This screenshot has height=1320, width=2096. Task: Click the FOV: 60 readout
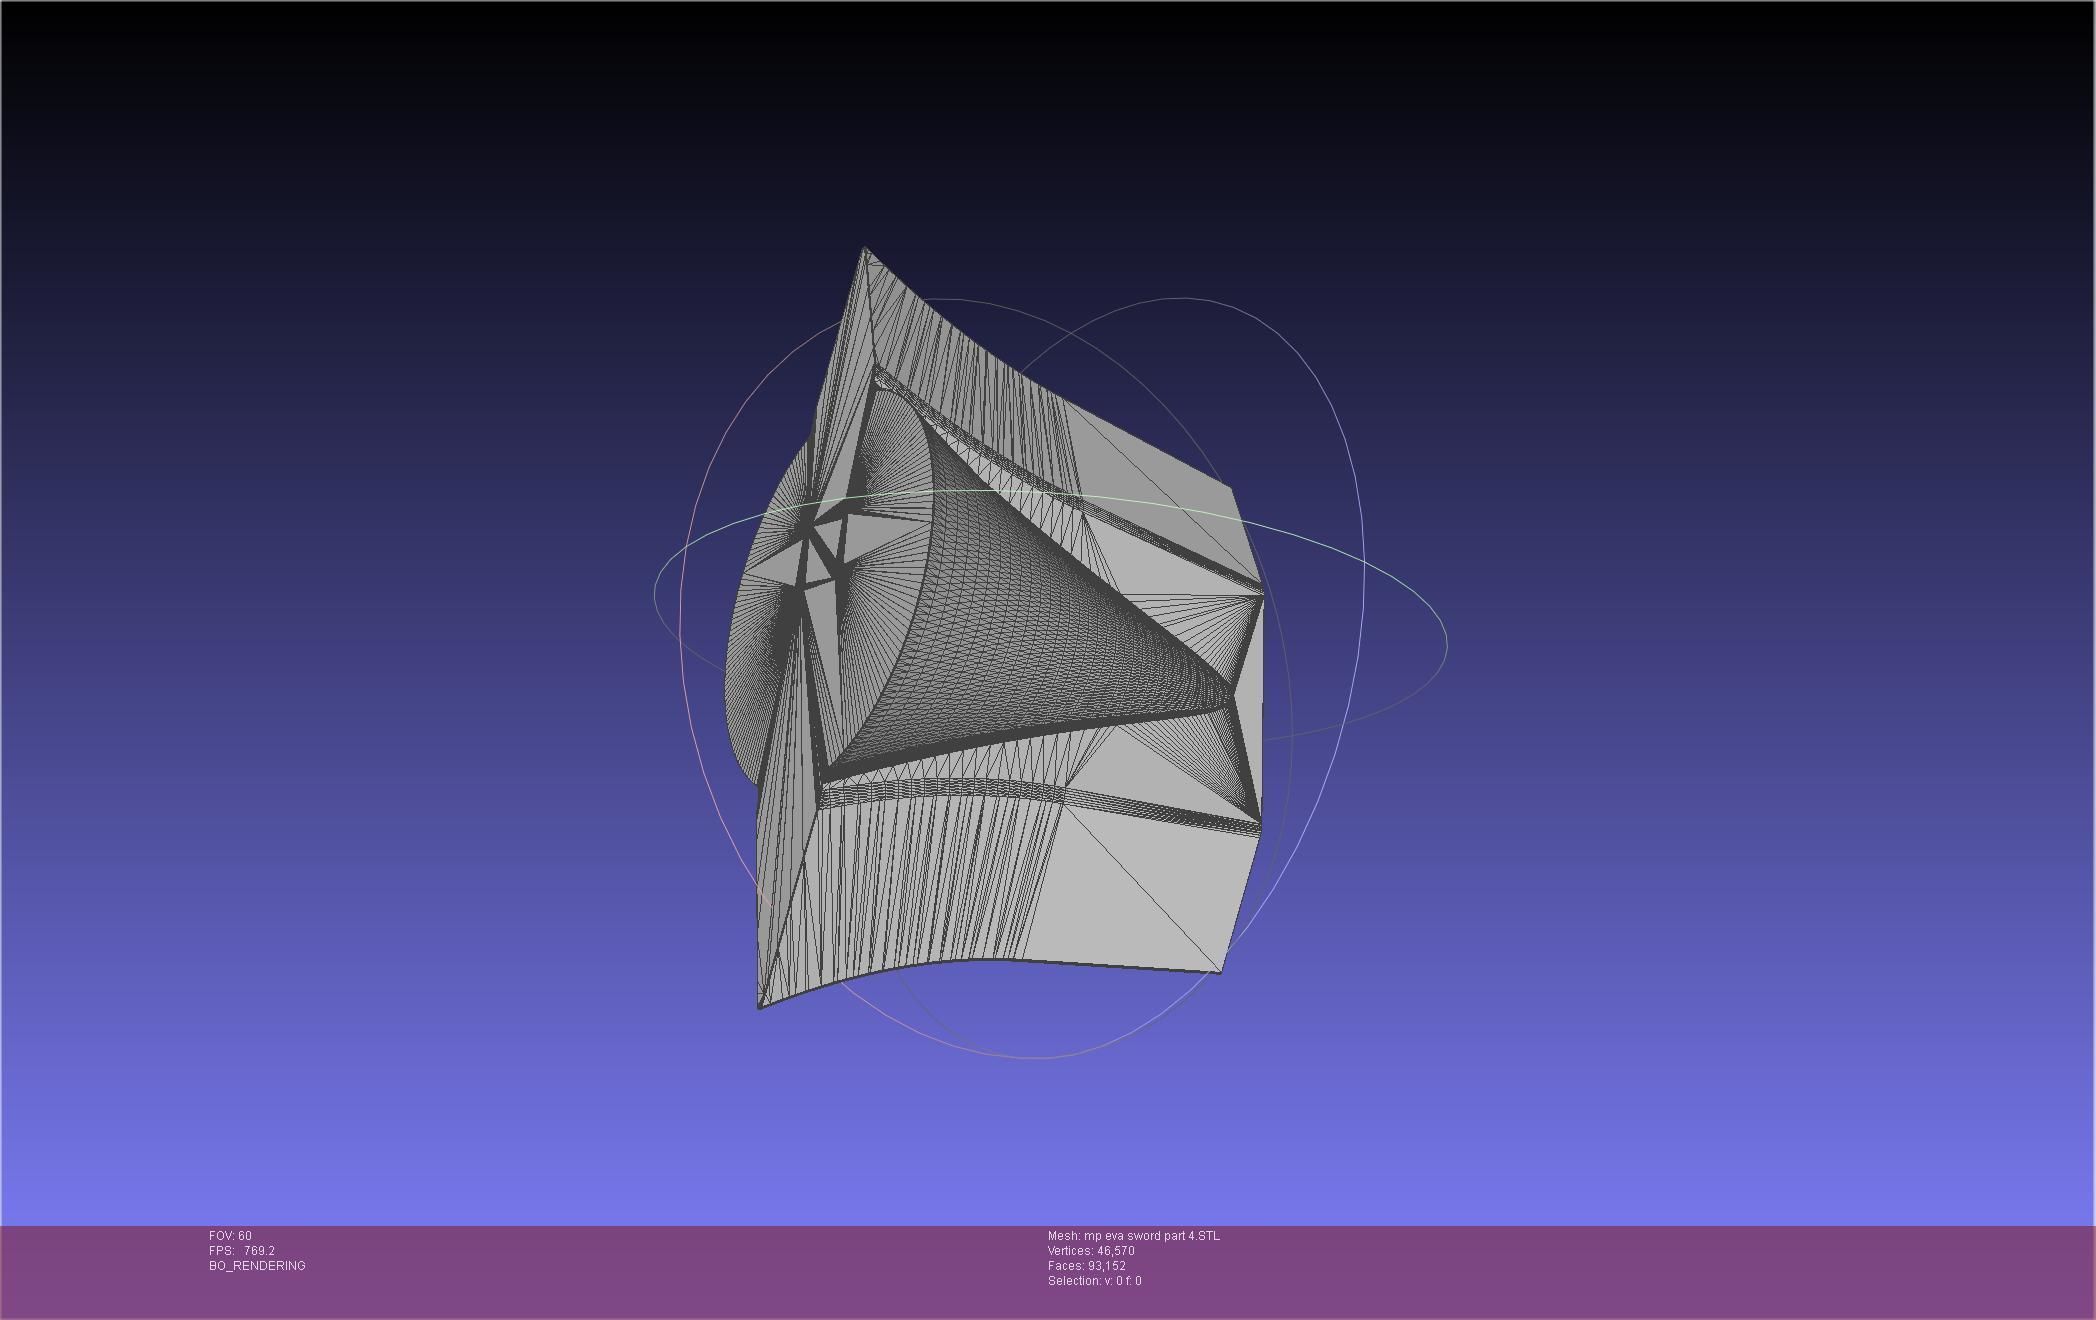230,1236
